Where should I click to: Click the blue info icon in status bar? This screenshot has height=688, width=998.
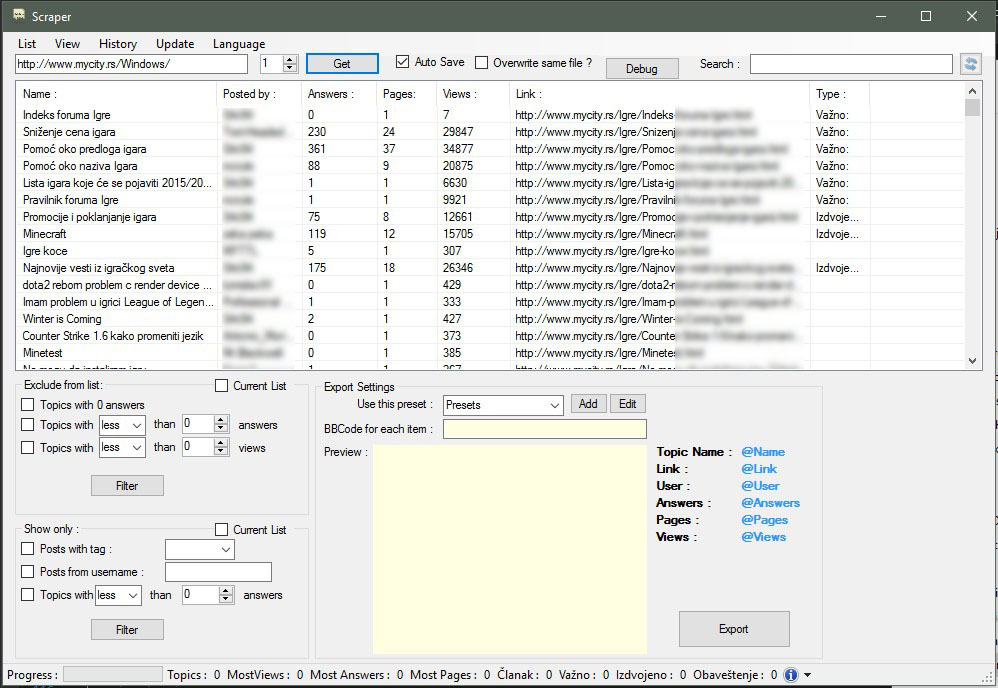[790, 675]
